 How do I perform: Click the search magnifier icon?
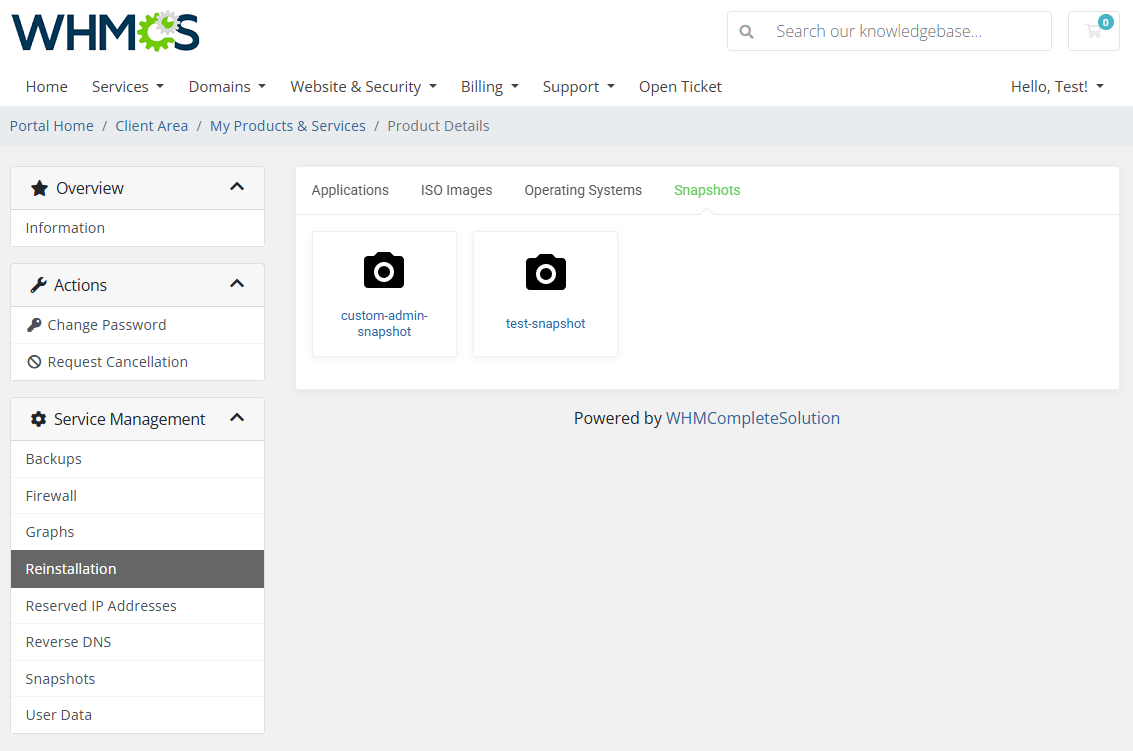(x=747, y=31)
